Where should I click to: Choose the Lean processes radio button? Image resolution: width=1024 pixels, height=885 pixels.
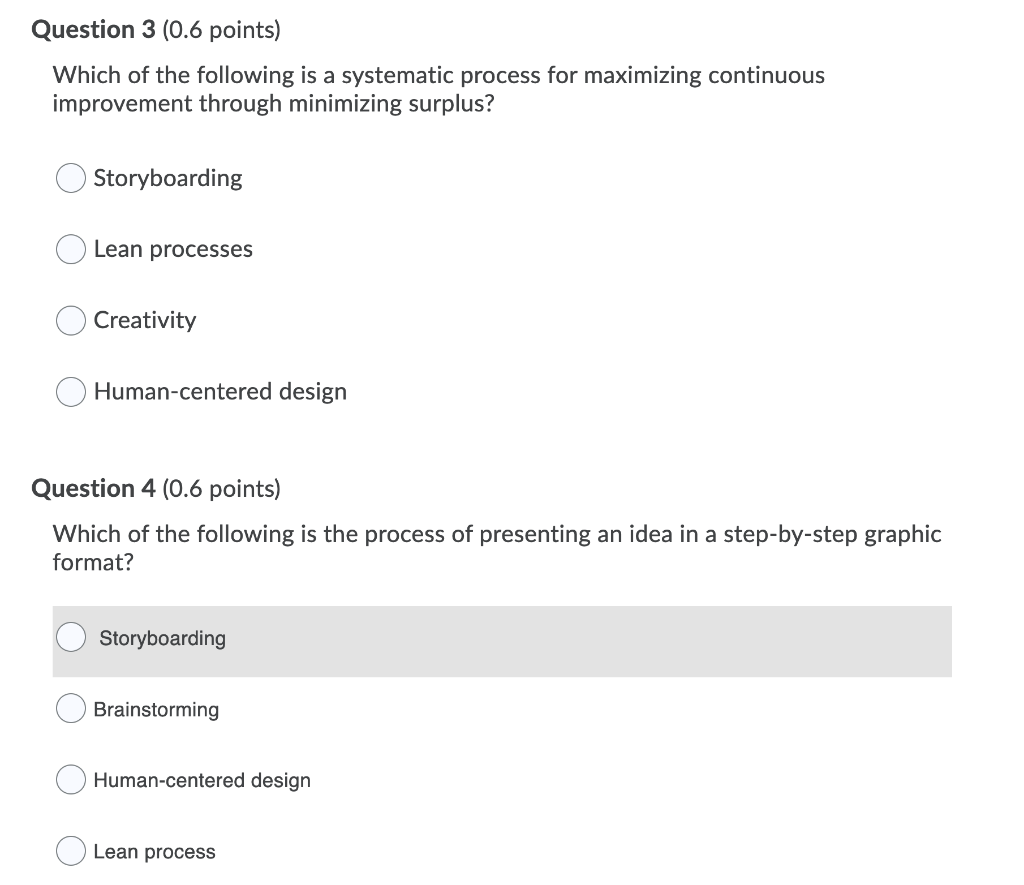point(71,249)
